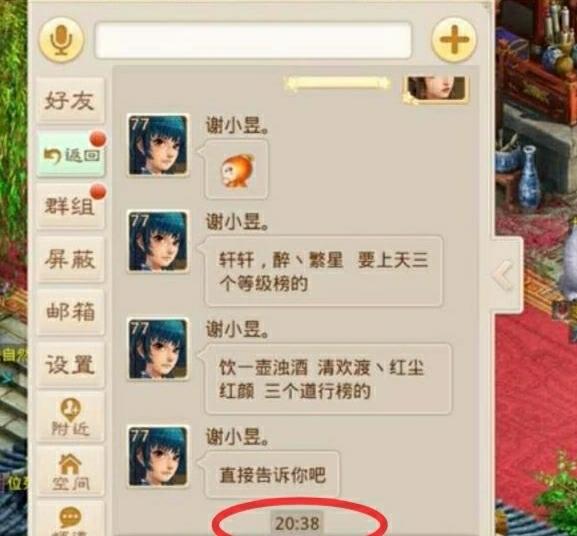Click the red notification dot on 返回
577x536 pixels.
click(x=98, y=139)
